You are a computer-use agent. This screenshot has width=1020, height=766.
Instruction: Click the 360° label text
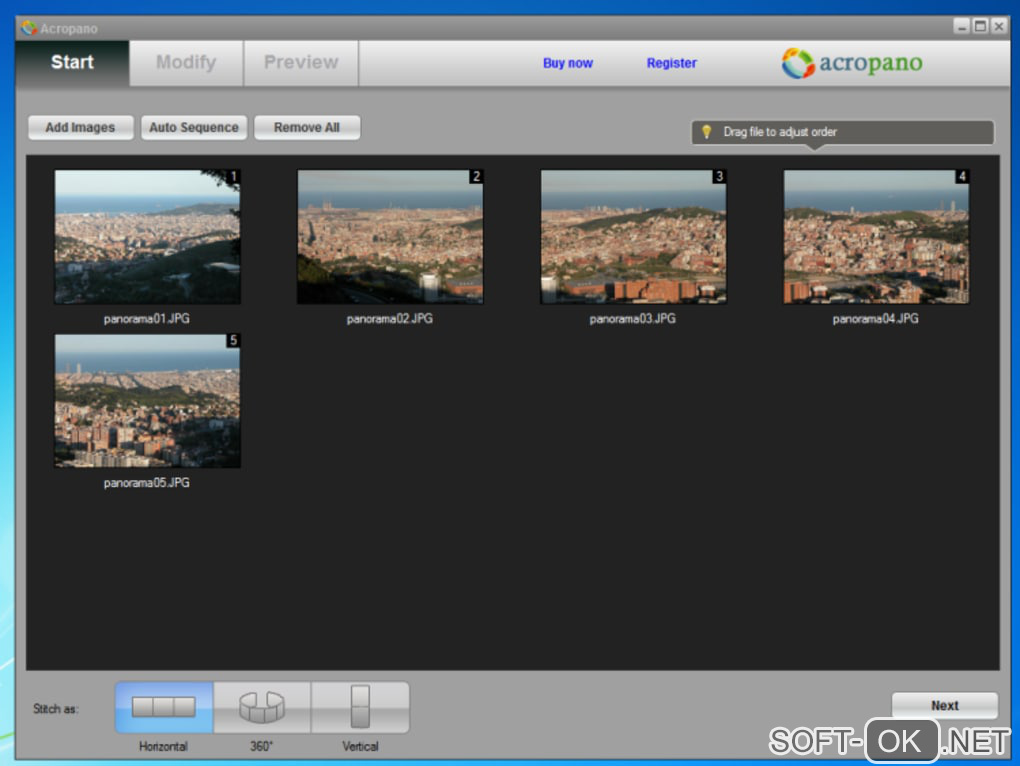(x=262, y=746)
